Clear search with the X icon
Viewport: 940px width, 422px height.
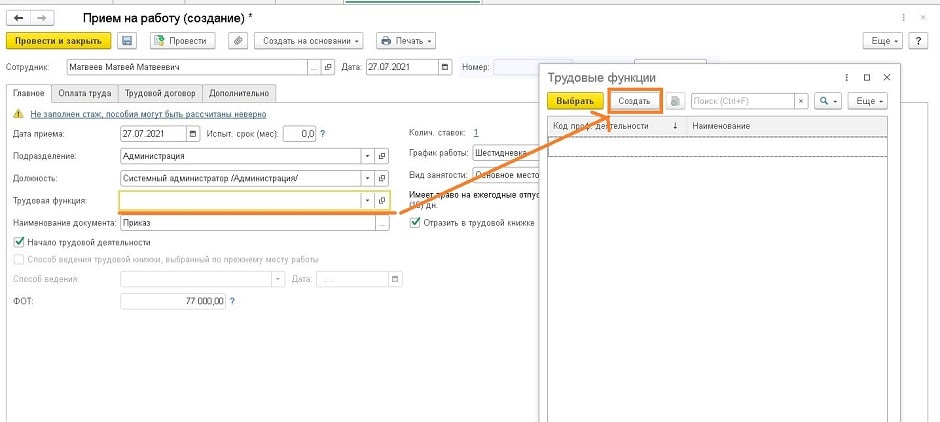(x=800, y=101)
